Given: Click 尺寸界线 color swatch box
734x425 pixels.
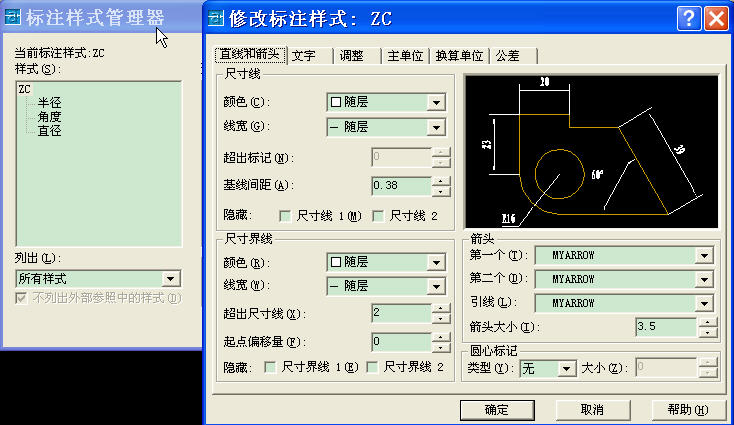Looking at the screenshot, I should click(336, 262).
